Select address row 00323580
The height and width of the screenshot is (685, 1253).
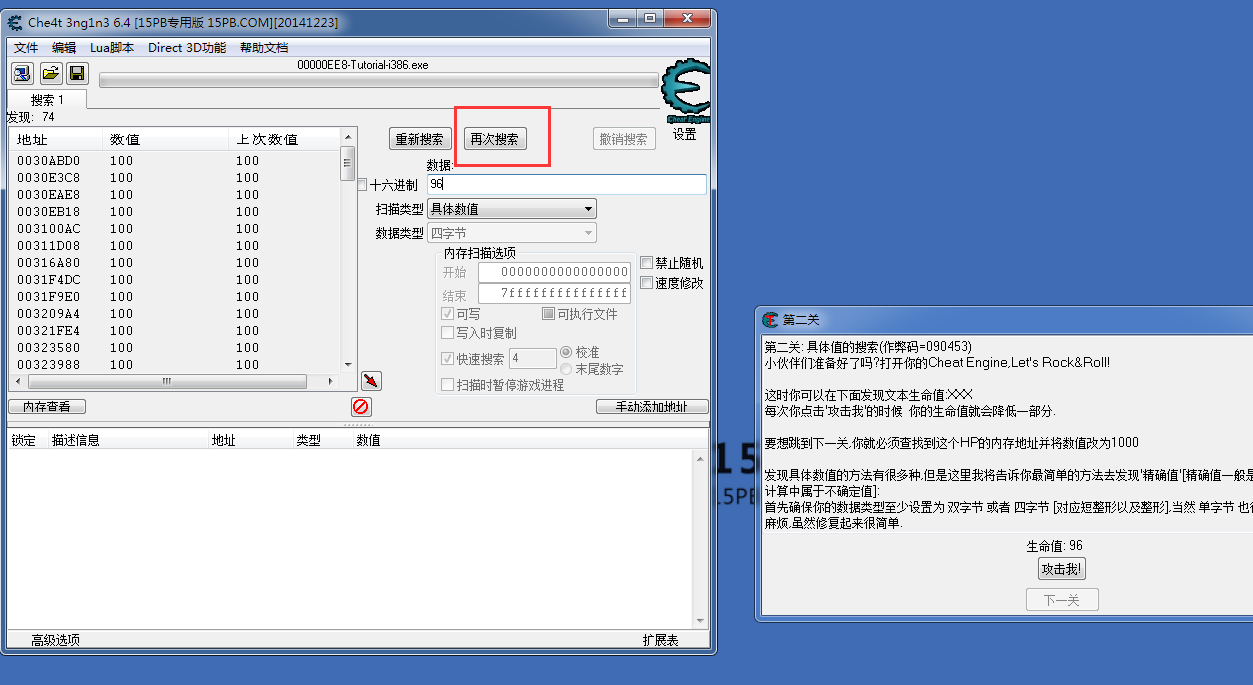coord(175,348)
